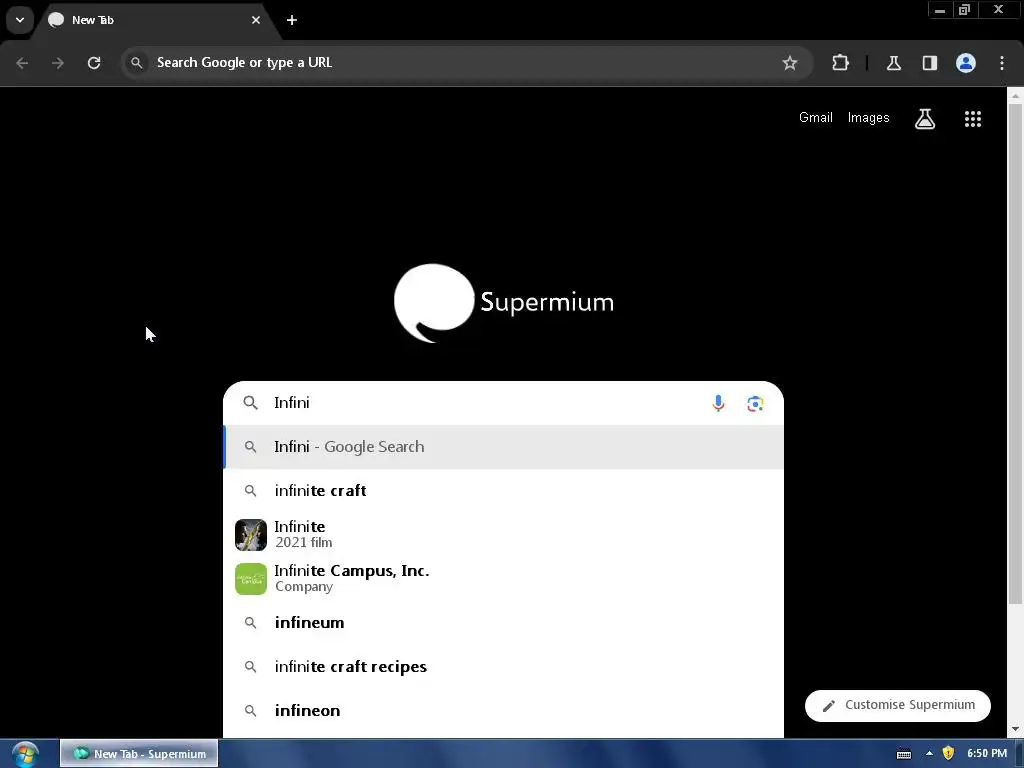Click the 6:50 PM clock
Image resolution: width=1024 pixels, height=768 pixels.
click(x=987, y=754)
